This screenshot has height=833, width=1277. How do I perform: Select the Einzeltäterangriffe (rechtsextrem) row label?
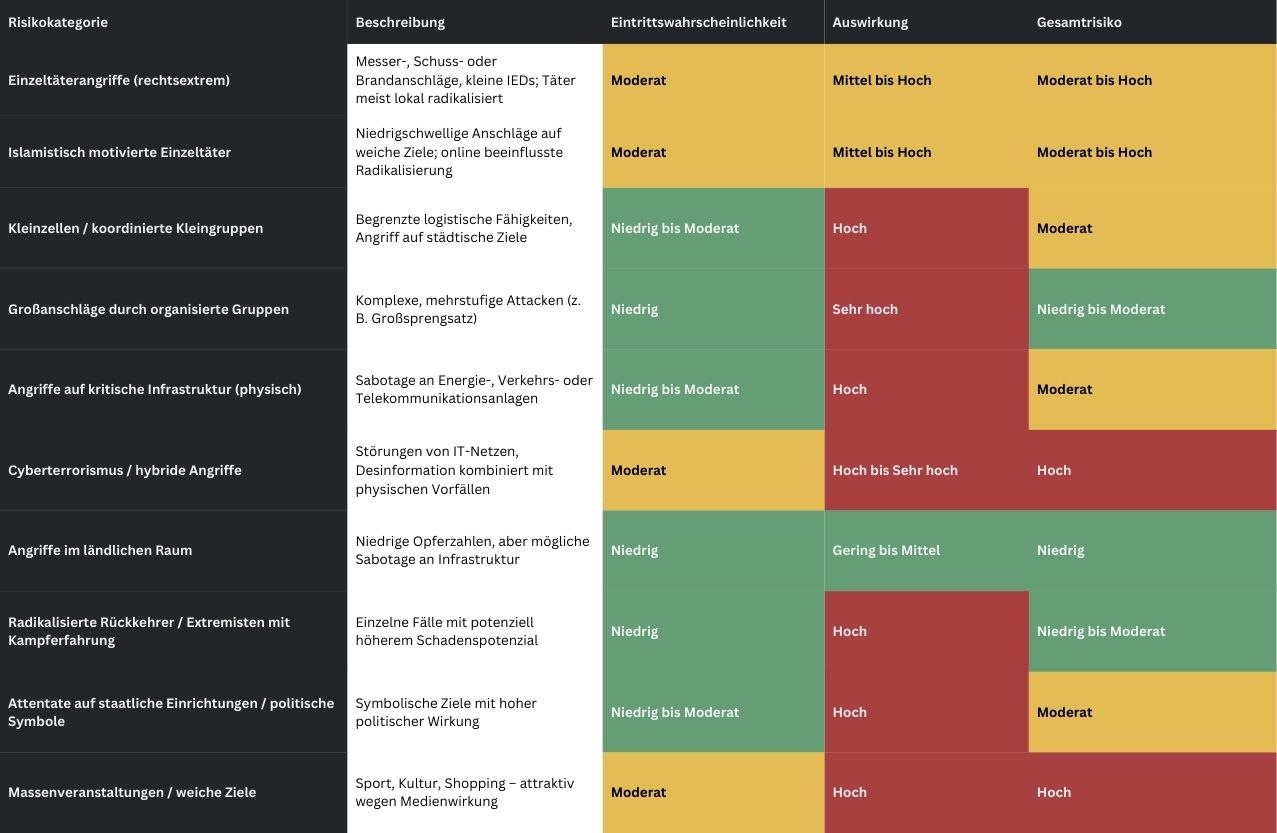click(x=119, y=80)
